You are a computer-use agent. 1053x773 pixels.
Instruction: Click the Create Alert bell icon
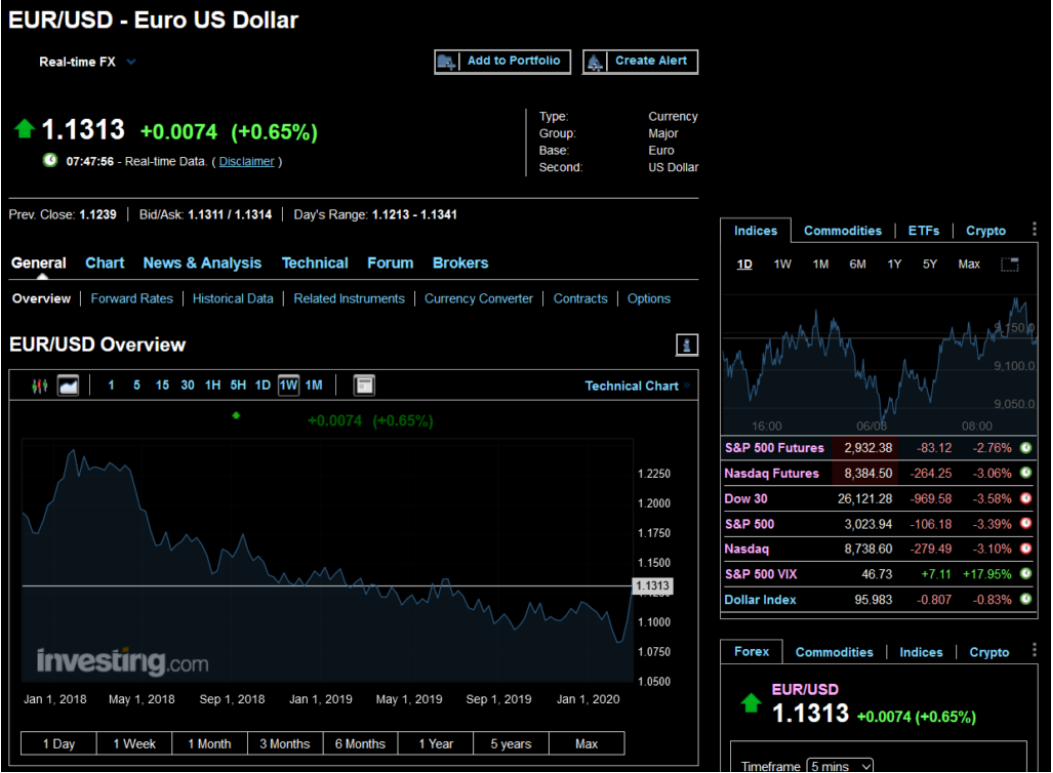tap(594, 62)
